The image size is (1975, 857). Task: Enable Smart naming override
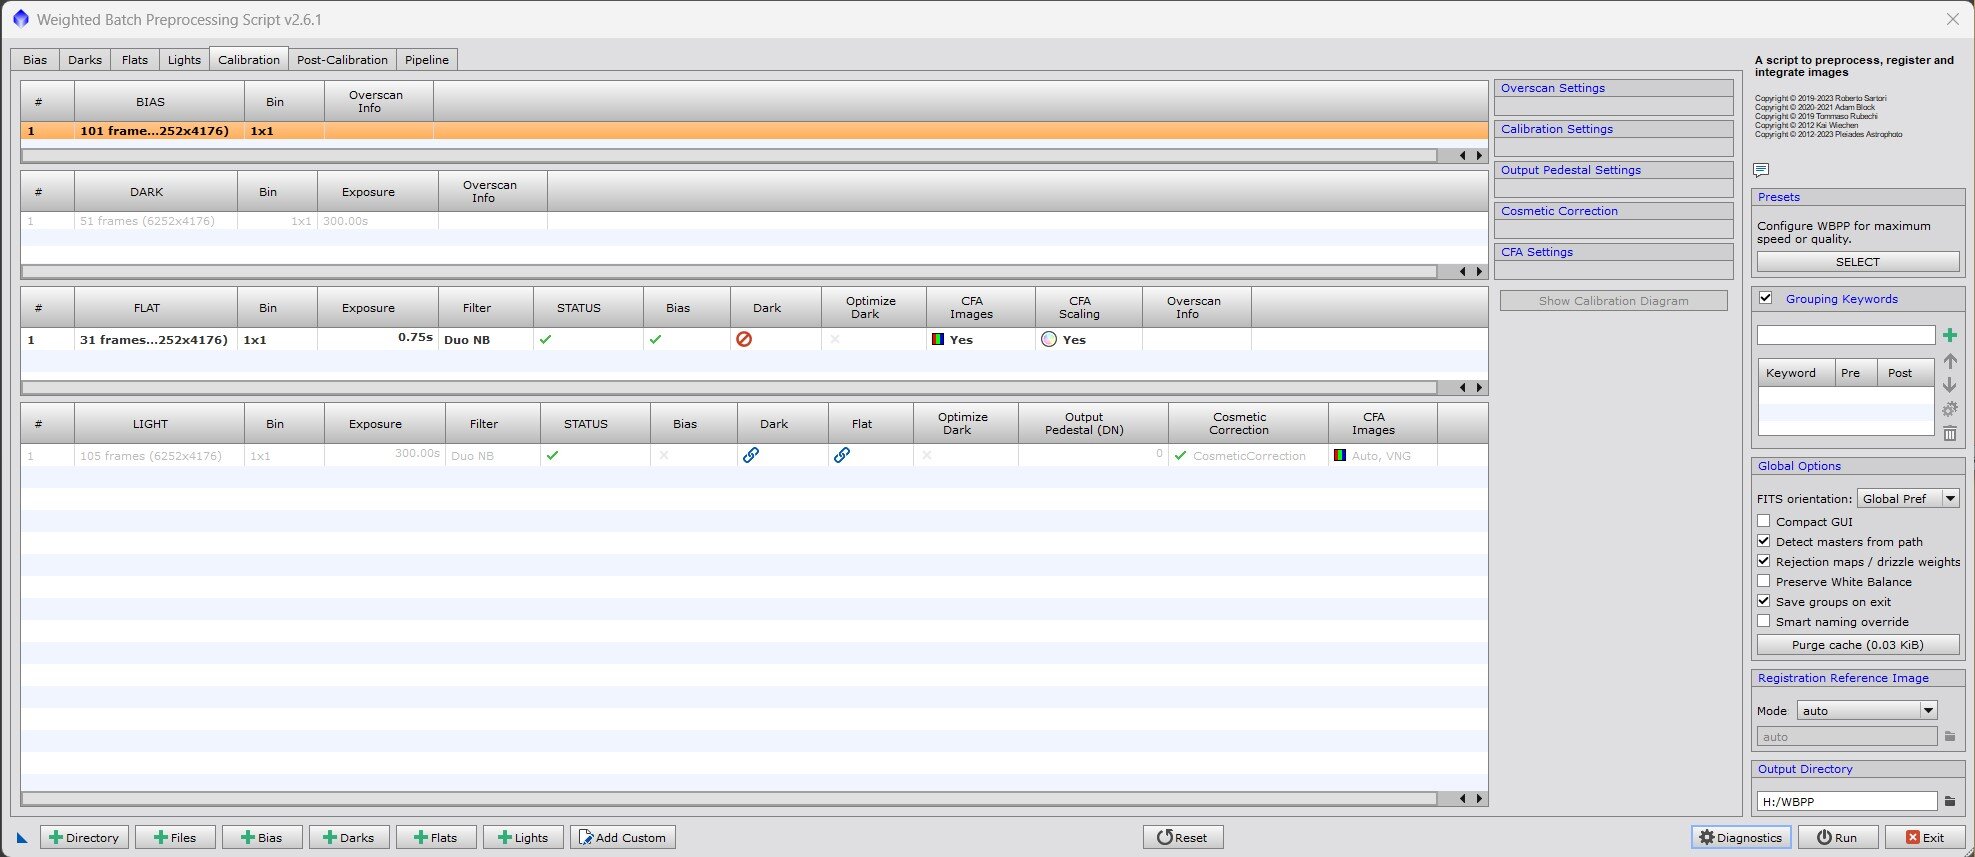pyautogui.click(x=1763, y=621)
